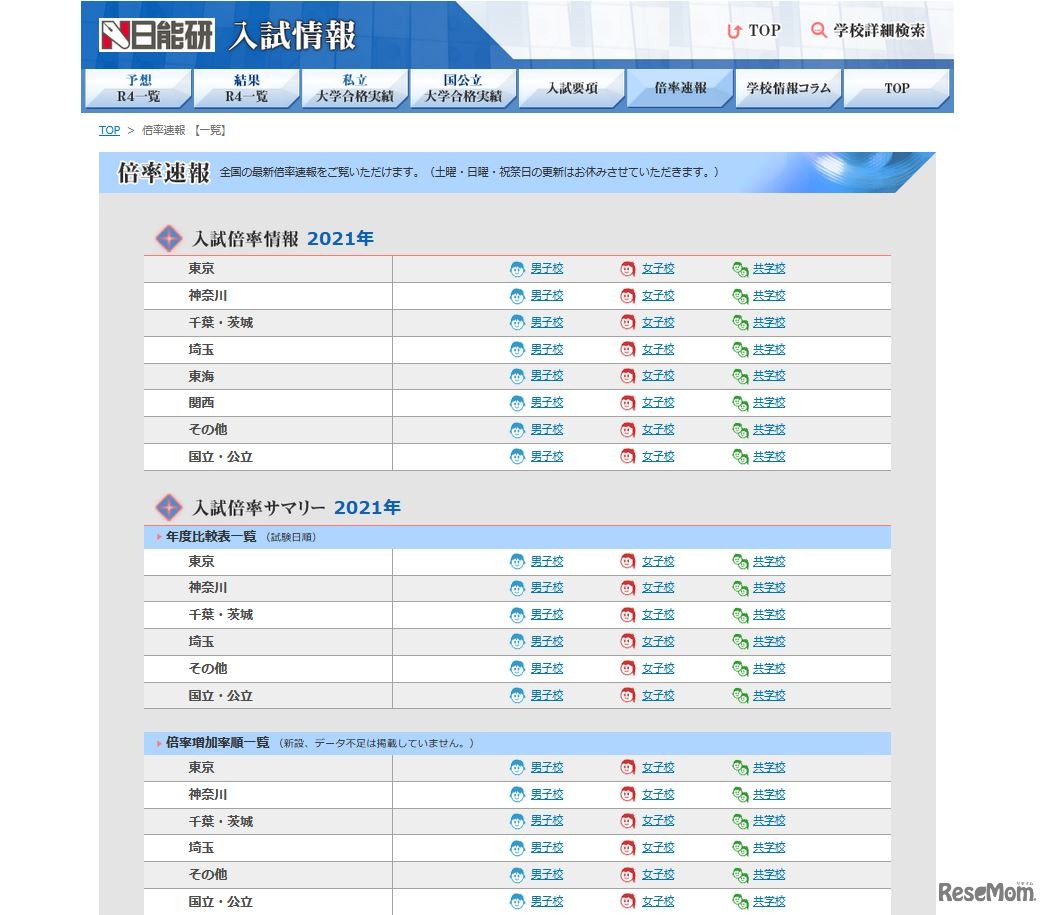Open 共学校 link for 埼玉 in 年度比較表一覧

[769, 641]
